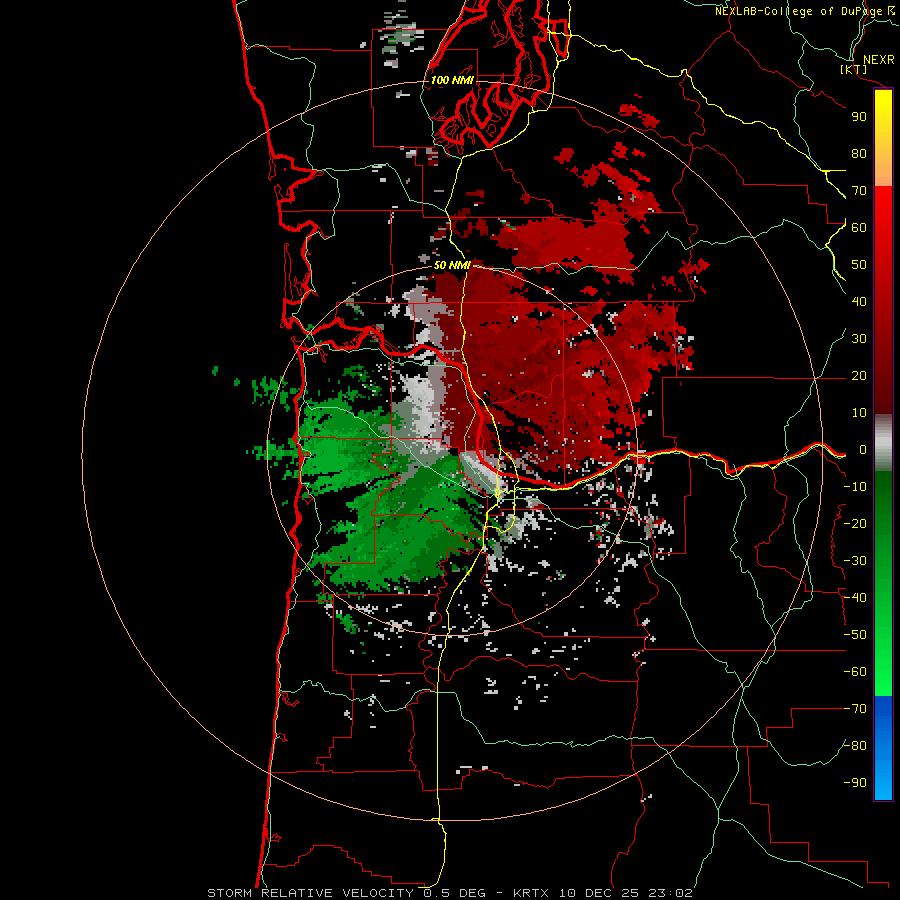Click the -70 value on velocity scale
The width and height of the screenshot is (900, 900).
855,709
